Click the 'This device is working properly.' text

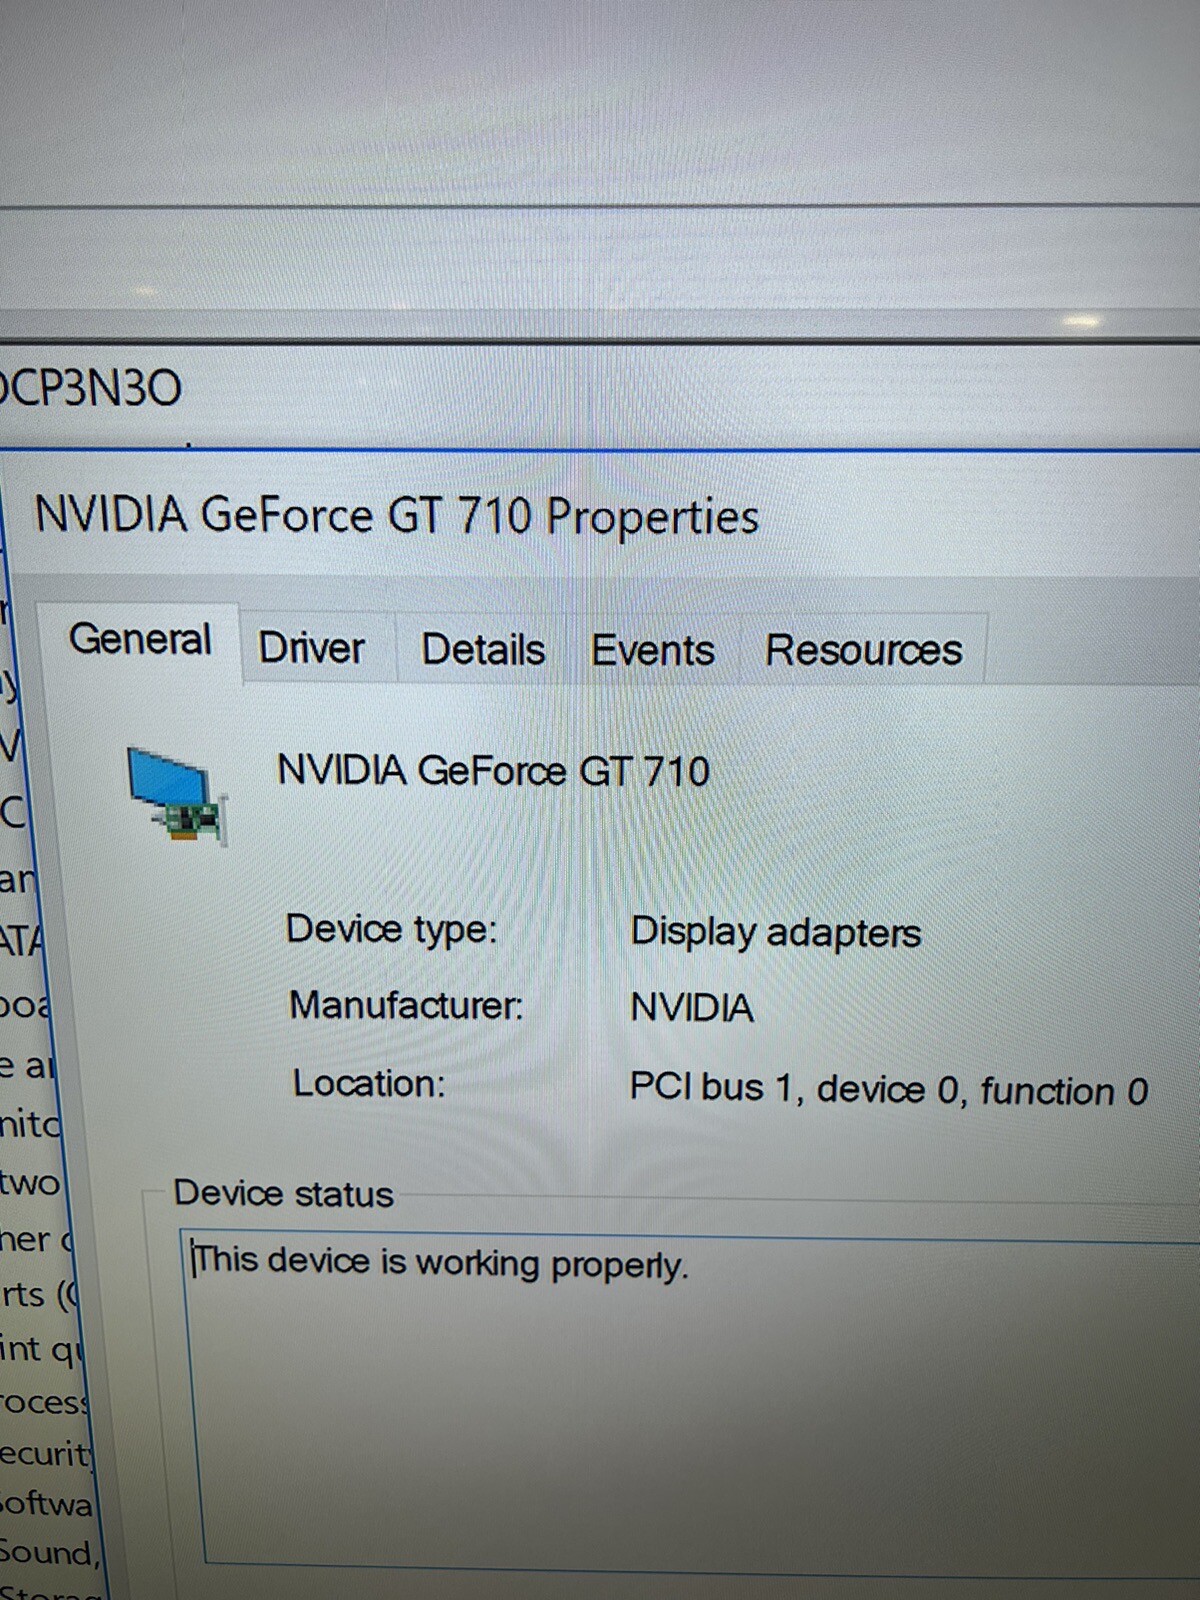click(440, 1262)
